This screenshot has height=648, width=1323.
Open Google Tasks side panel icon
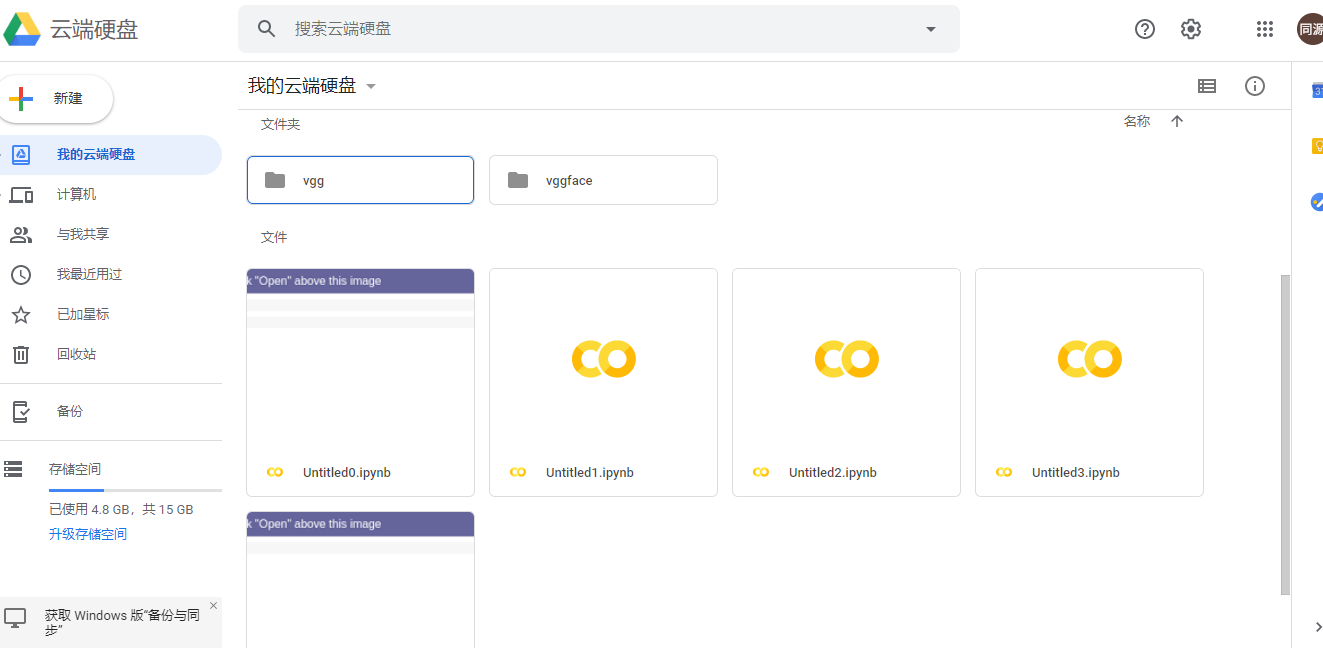pyautogui.click(x=1317, y=202)
